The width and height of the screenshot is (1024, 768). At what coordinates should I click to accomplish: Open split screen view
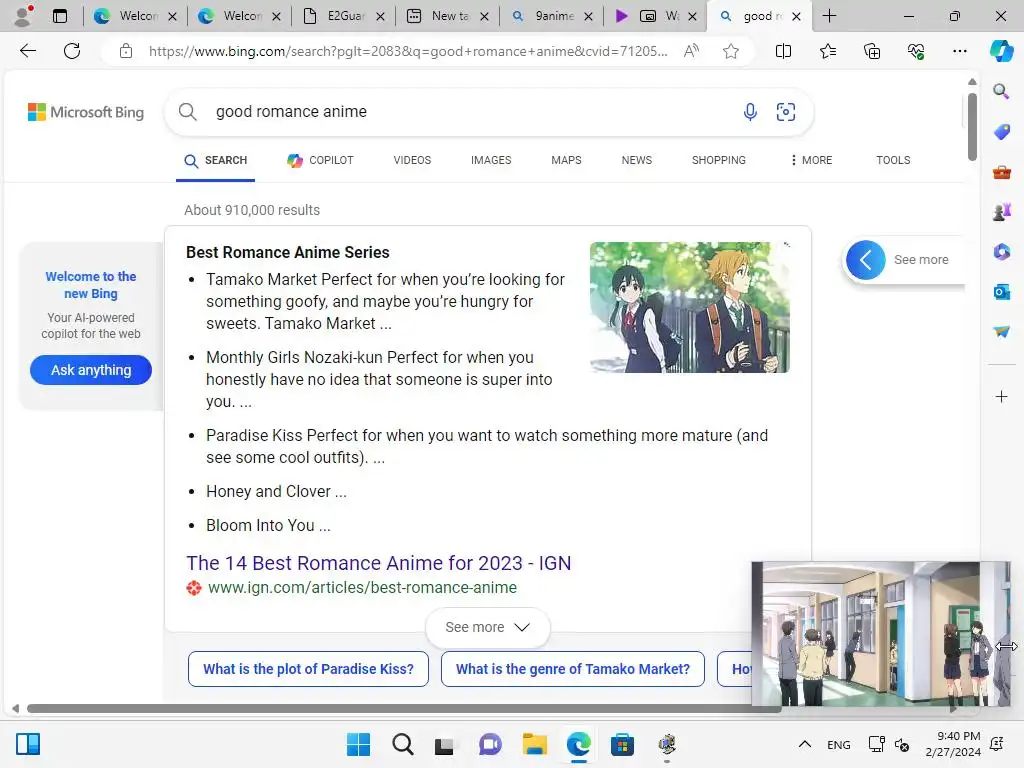click(x=783, y=51)
